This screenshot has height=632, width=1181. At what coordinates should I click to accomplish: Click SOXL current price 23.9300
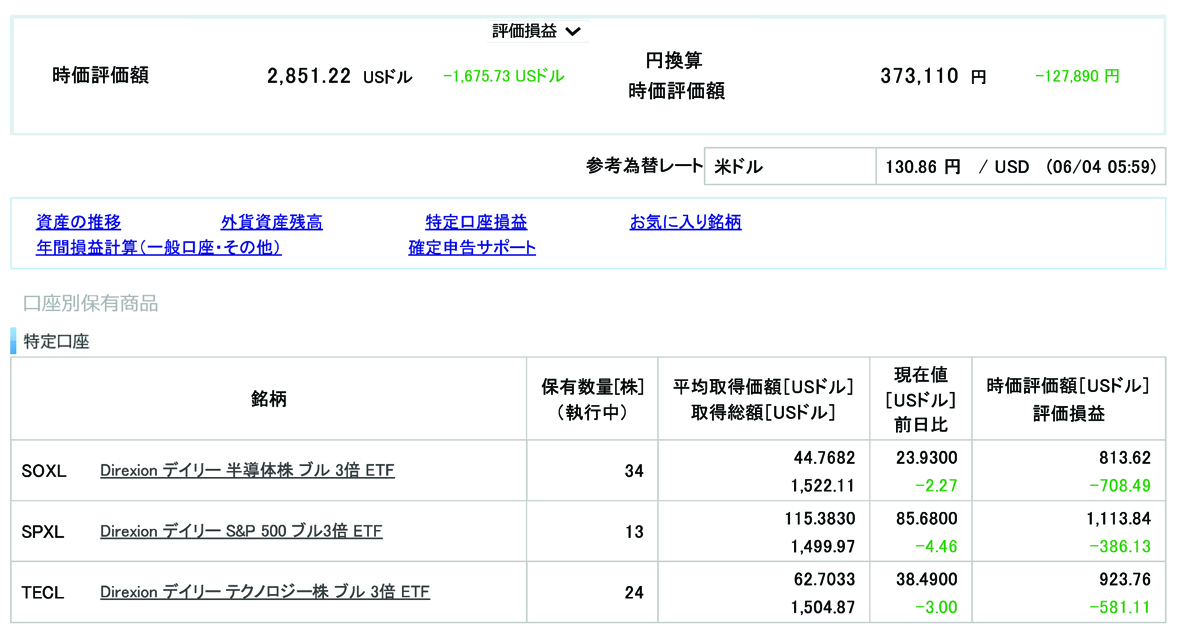pos(926,458)
